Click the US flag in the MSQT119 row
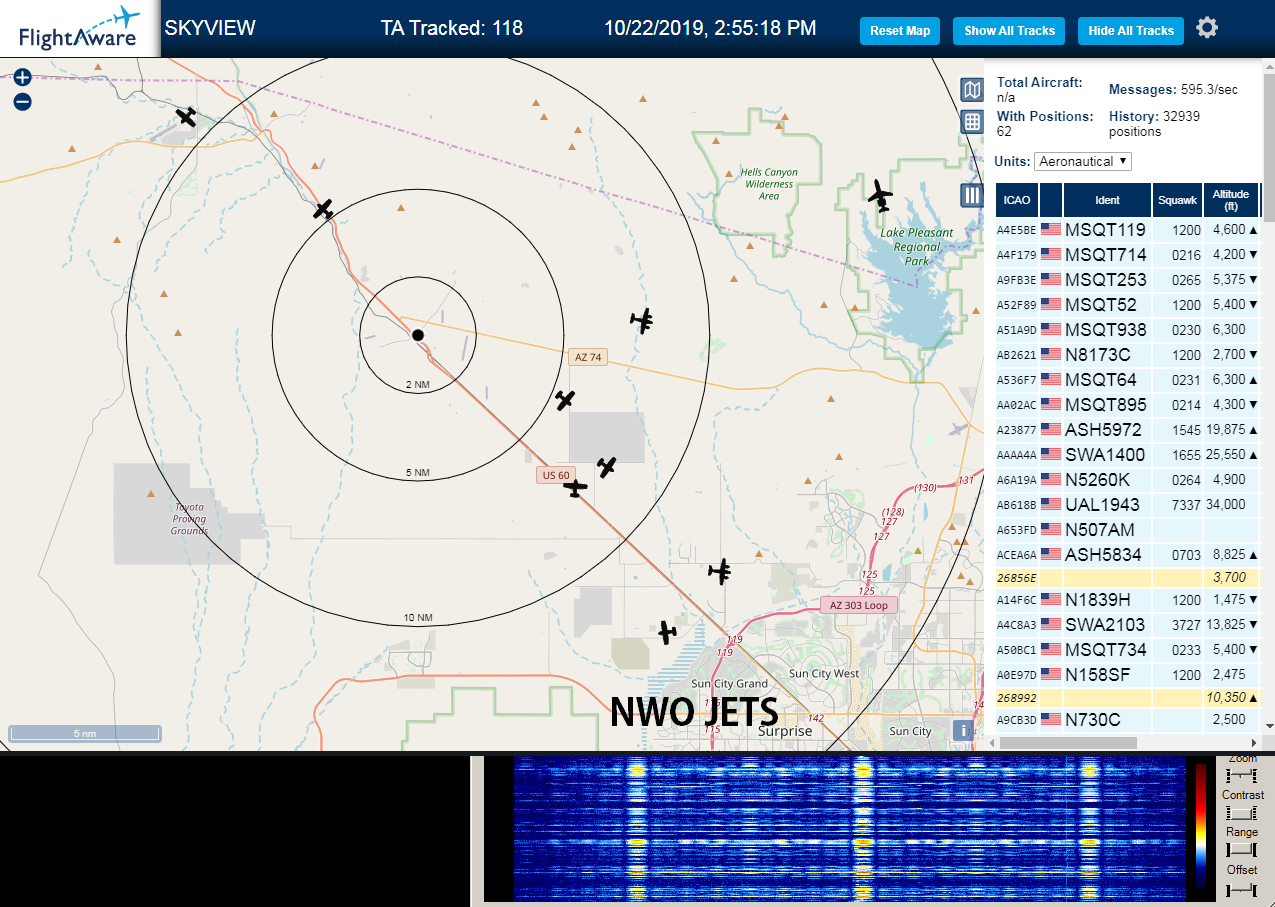 pos(1051,230)
